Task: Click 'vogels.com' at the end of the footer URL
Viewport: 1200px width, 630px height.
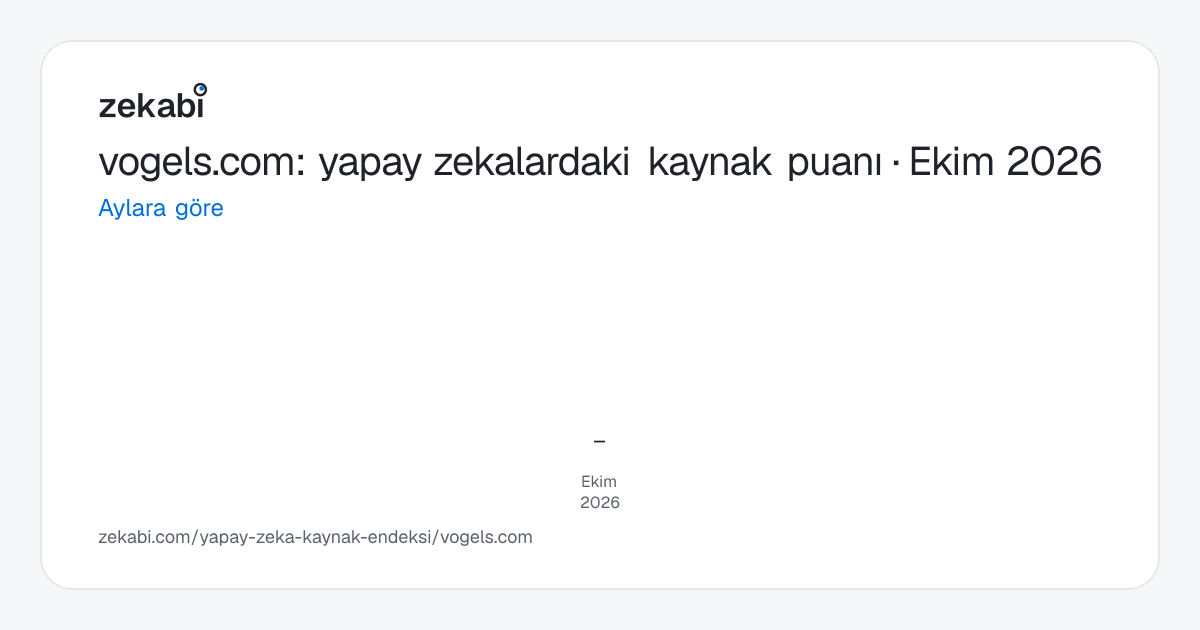Action: point(487,537)
